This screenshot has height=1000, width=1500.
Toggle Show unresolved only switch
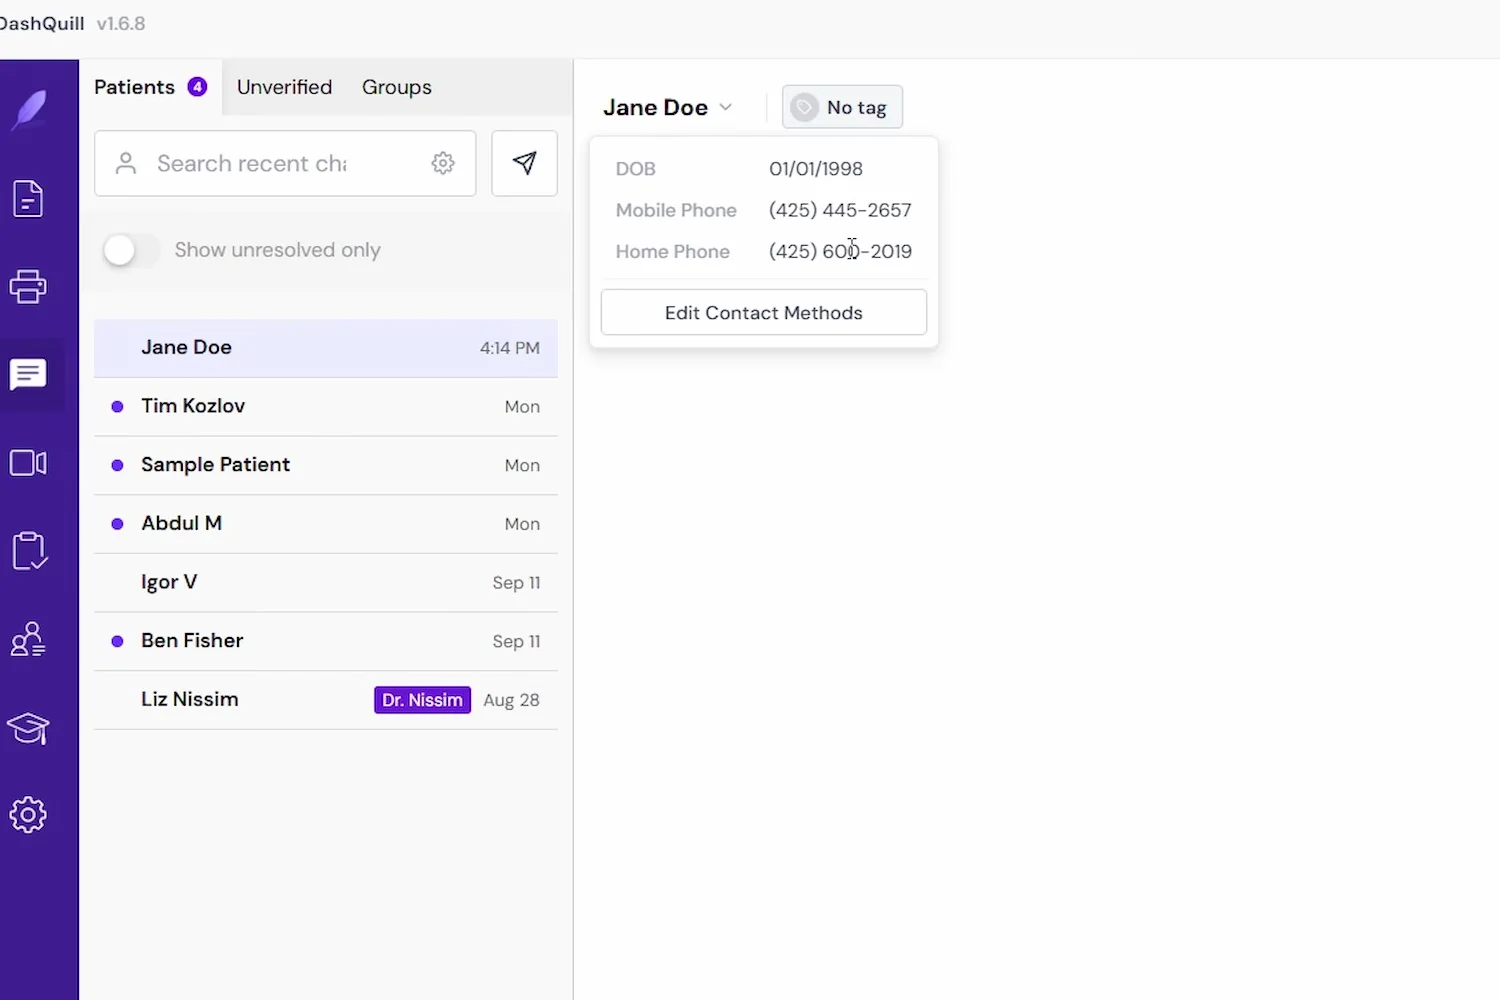[131, 250]
